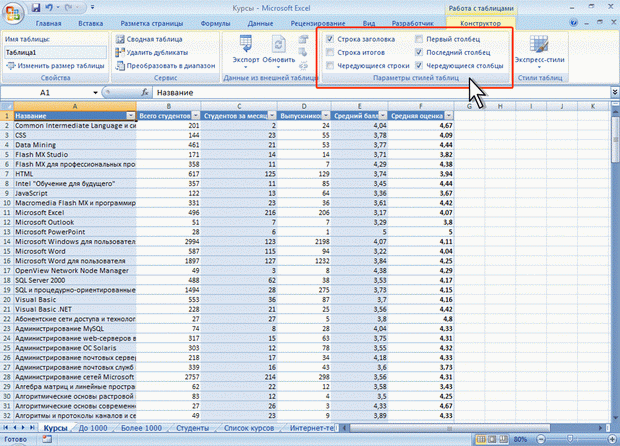Show the previous sheet tab using the navigation arrow
Viewport: 620px width, 446px height.
click(15, 427)
